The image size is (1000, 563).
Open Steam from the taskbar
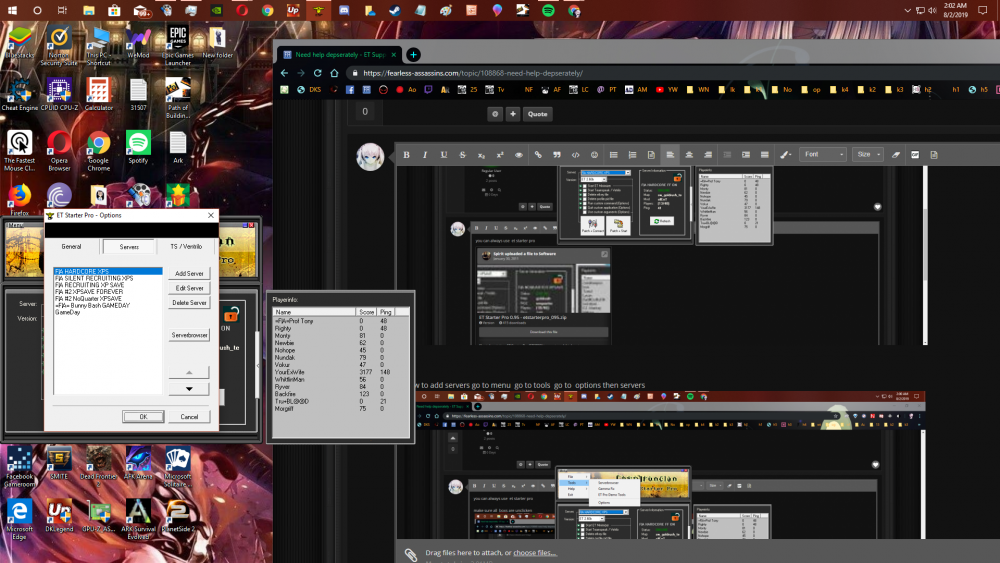pos(395,10)
